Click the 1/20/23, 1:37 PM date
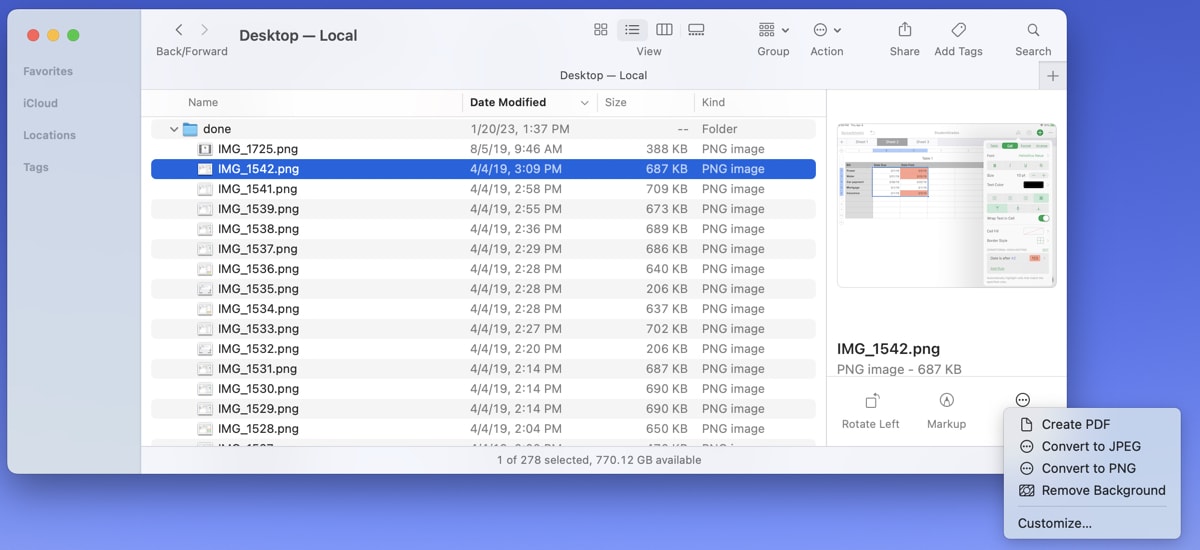 [x=520, y=129]
